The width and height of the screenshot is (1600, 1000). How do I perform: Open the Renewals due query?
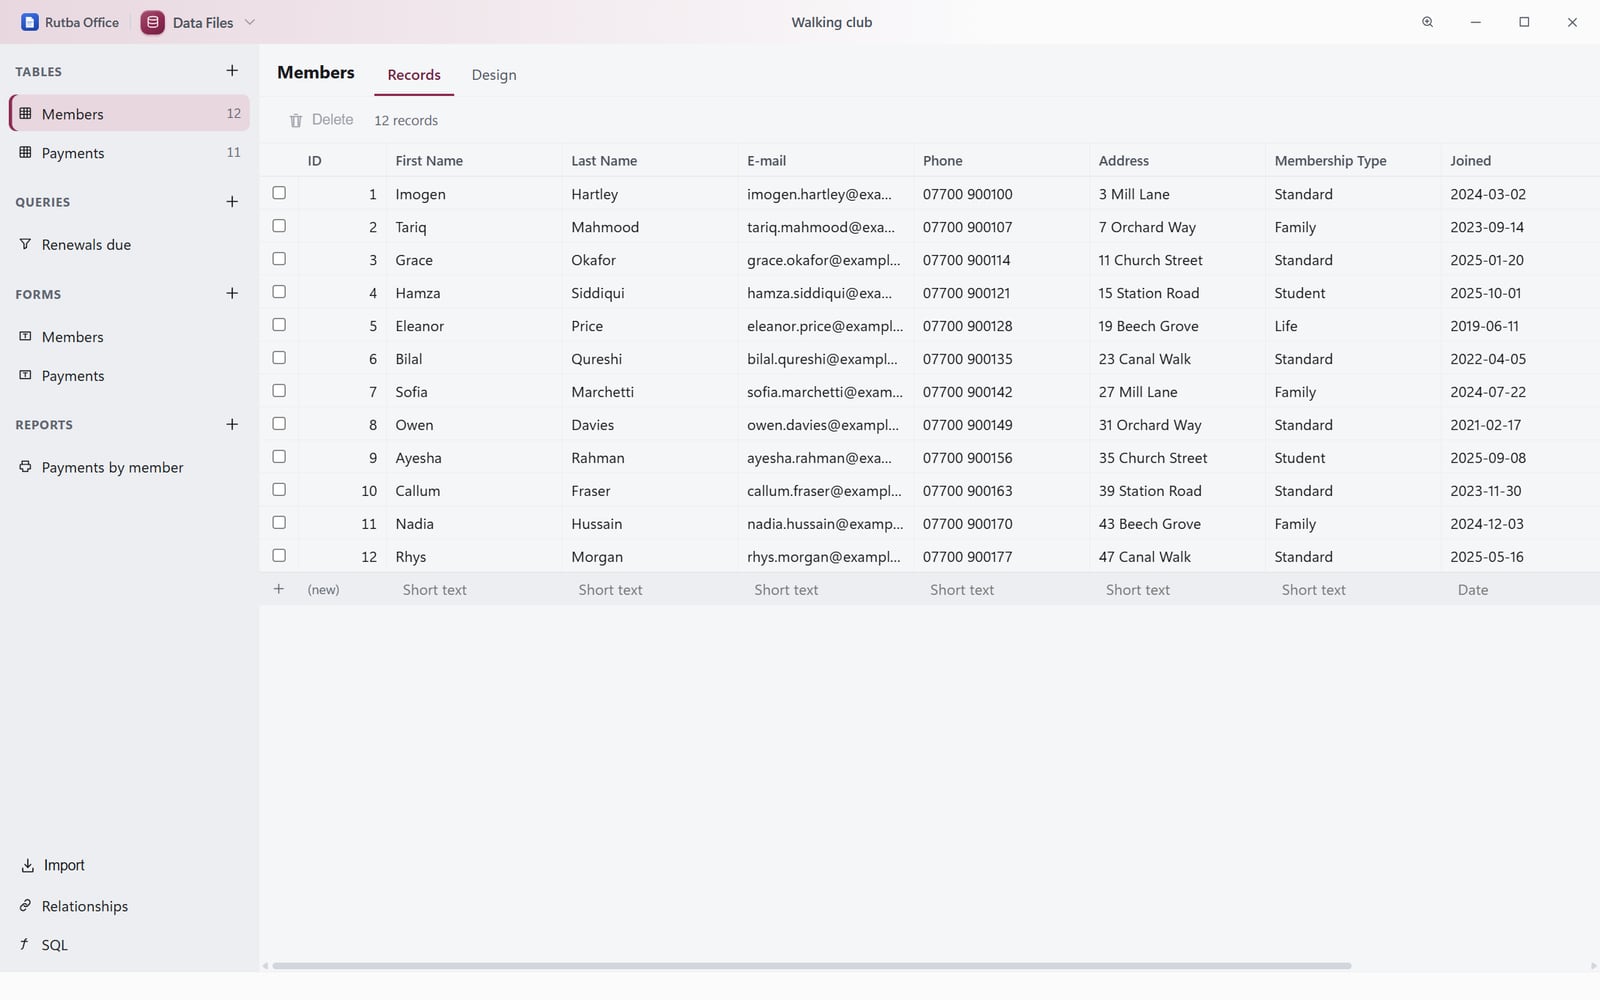click(x=130, y=245)
